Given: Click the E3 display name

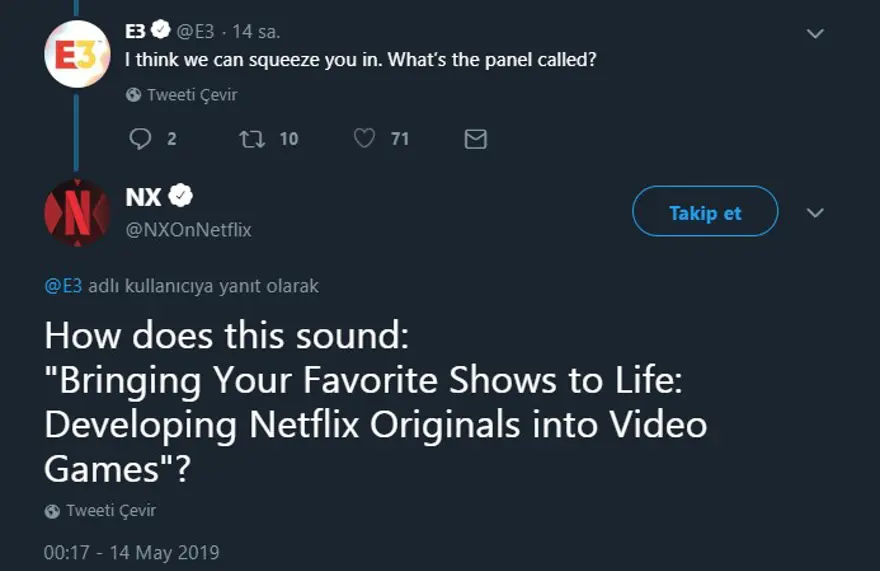Looking at the screenshot, I should (x=135, y=31).
